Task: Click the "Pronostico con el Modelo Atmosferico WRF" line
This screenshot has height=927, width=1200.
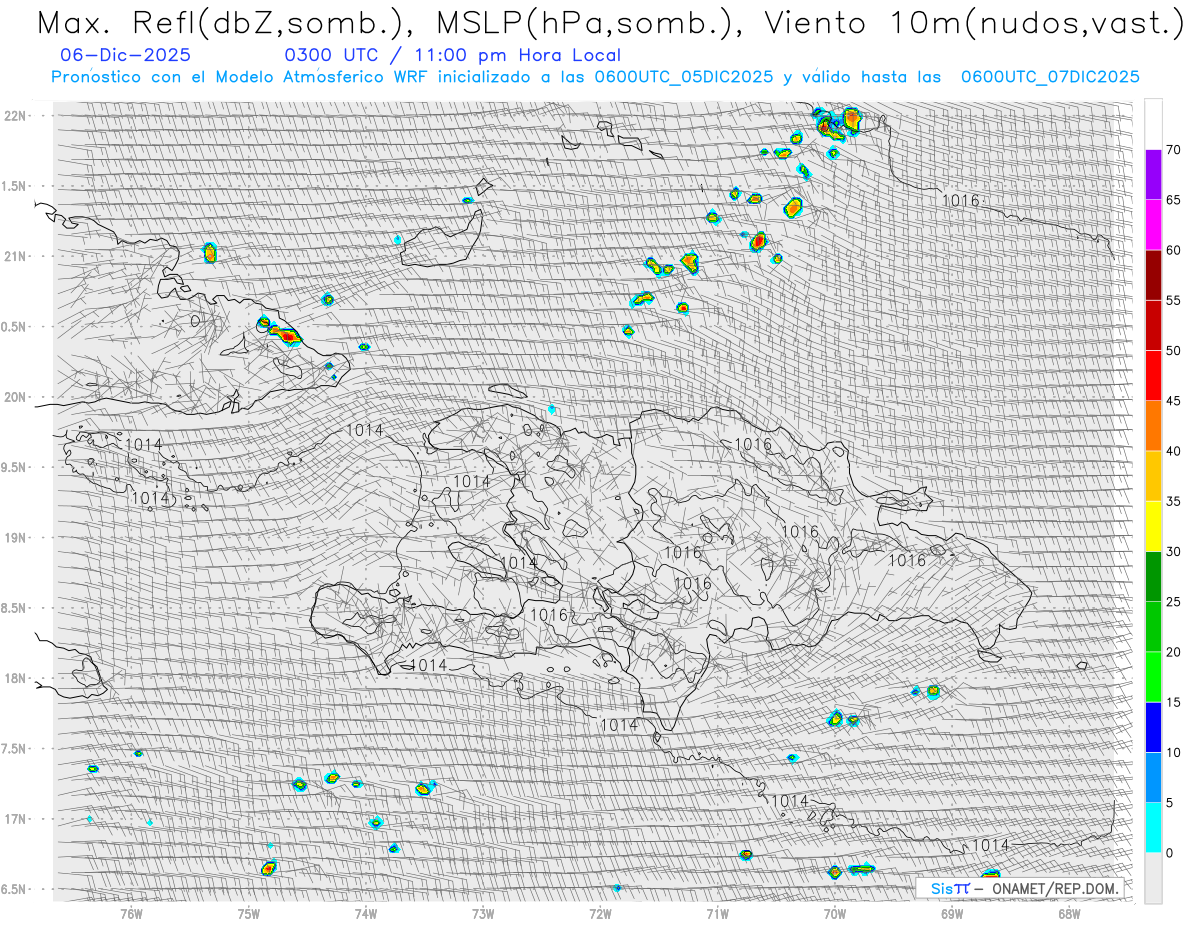Action: click(x=596, y=77)
